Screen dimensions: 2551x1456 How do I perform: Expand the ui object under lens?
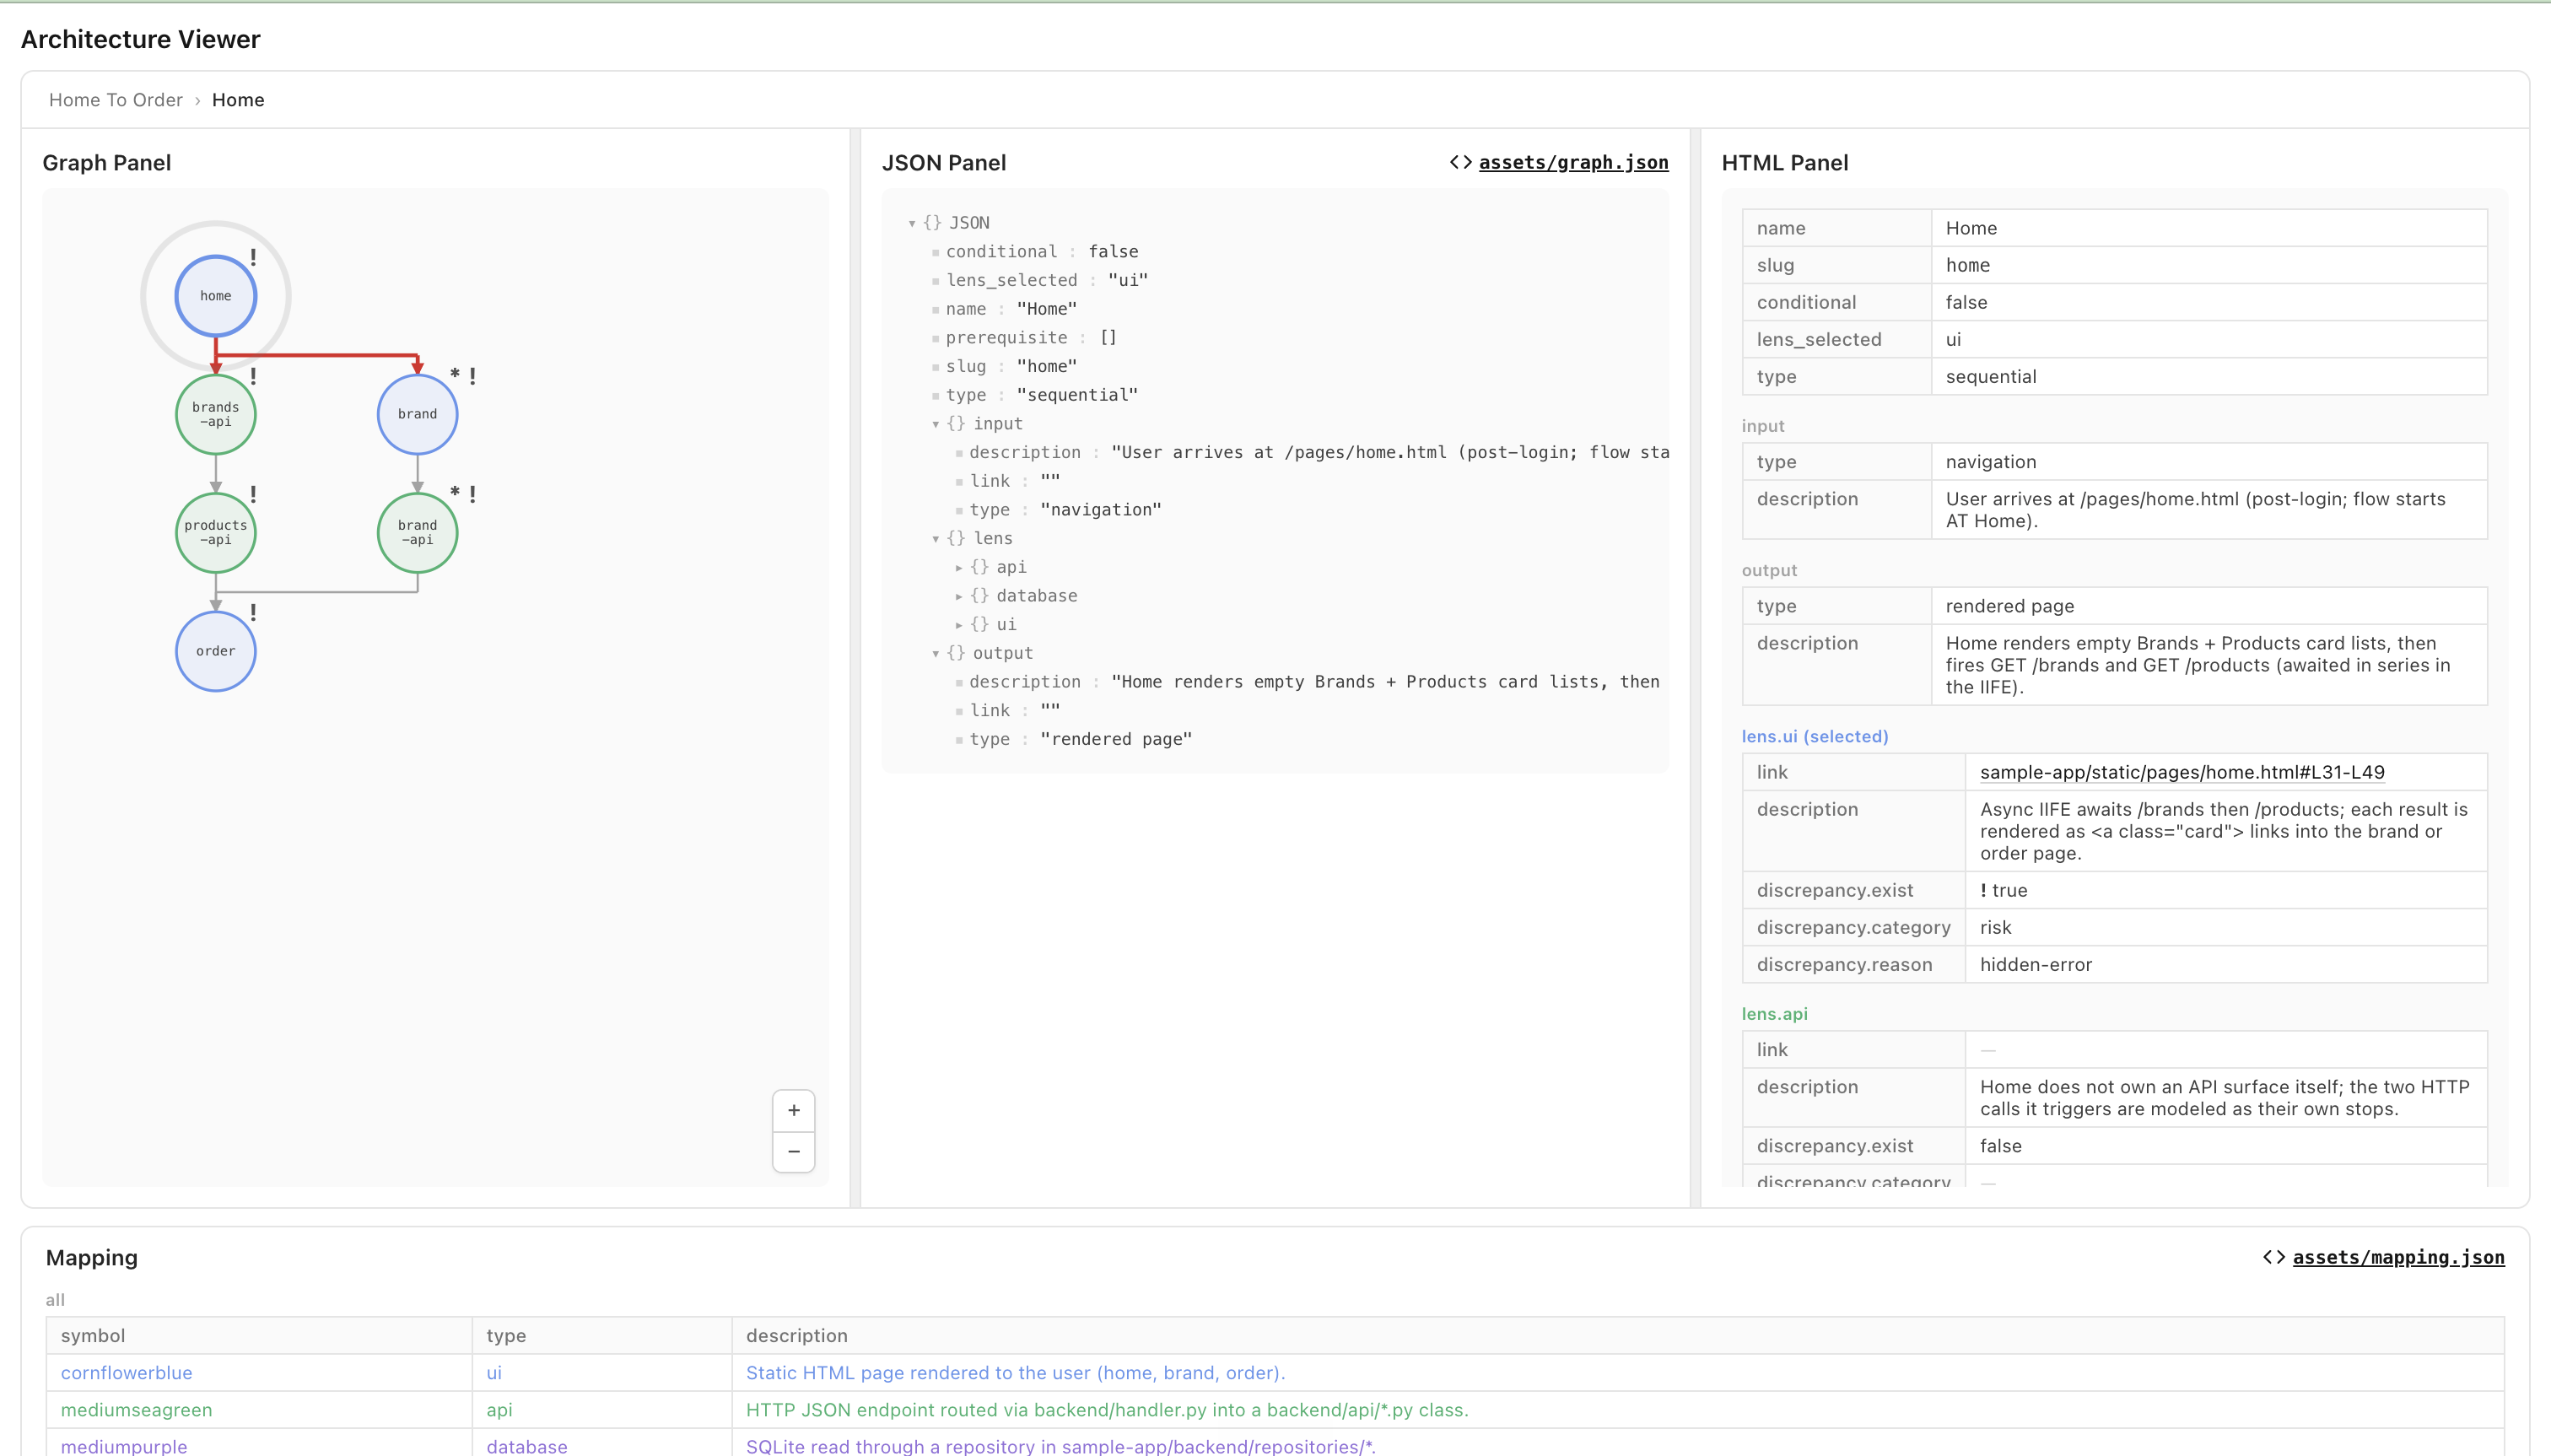(x=959, y=625)
